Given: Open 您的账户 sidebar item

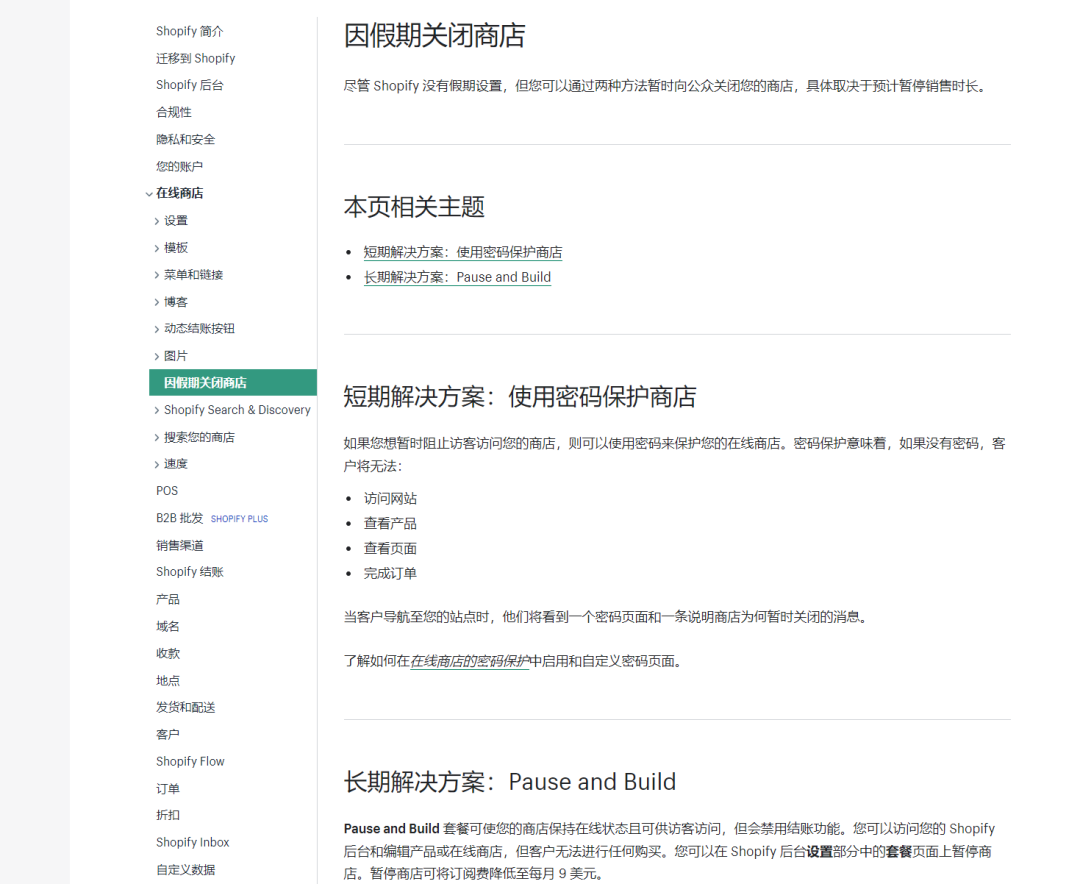Looking at the screenshot, I should coord(179,166).
